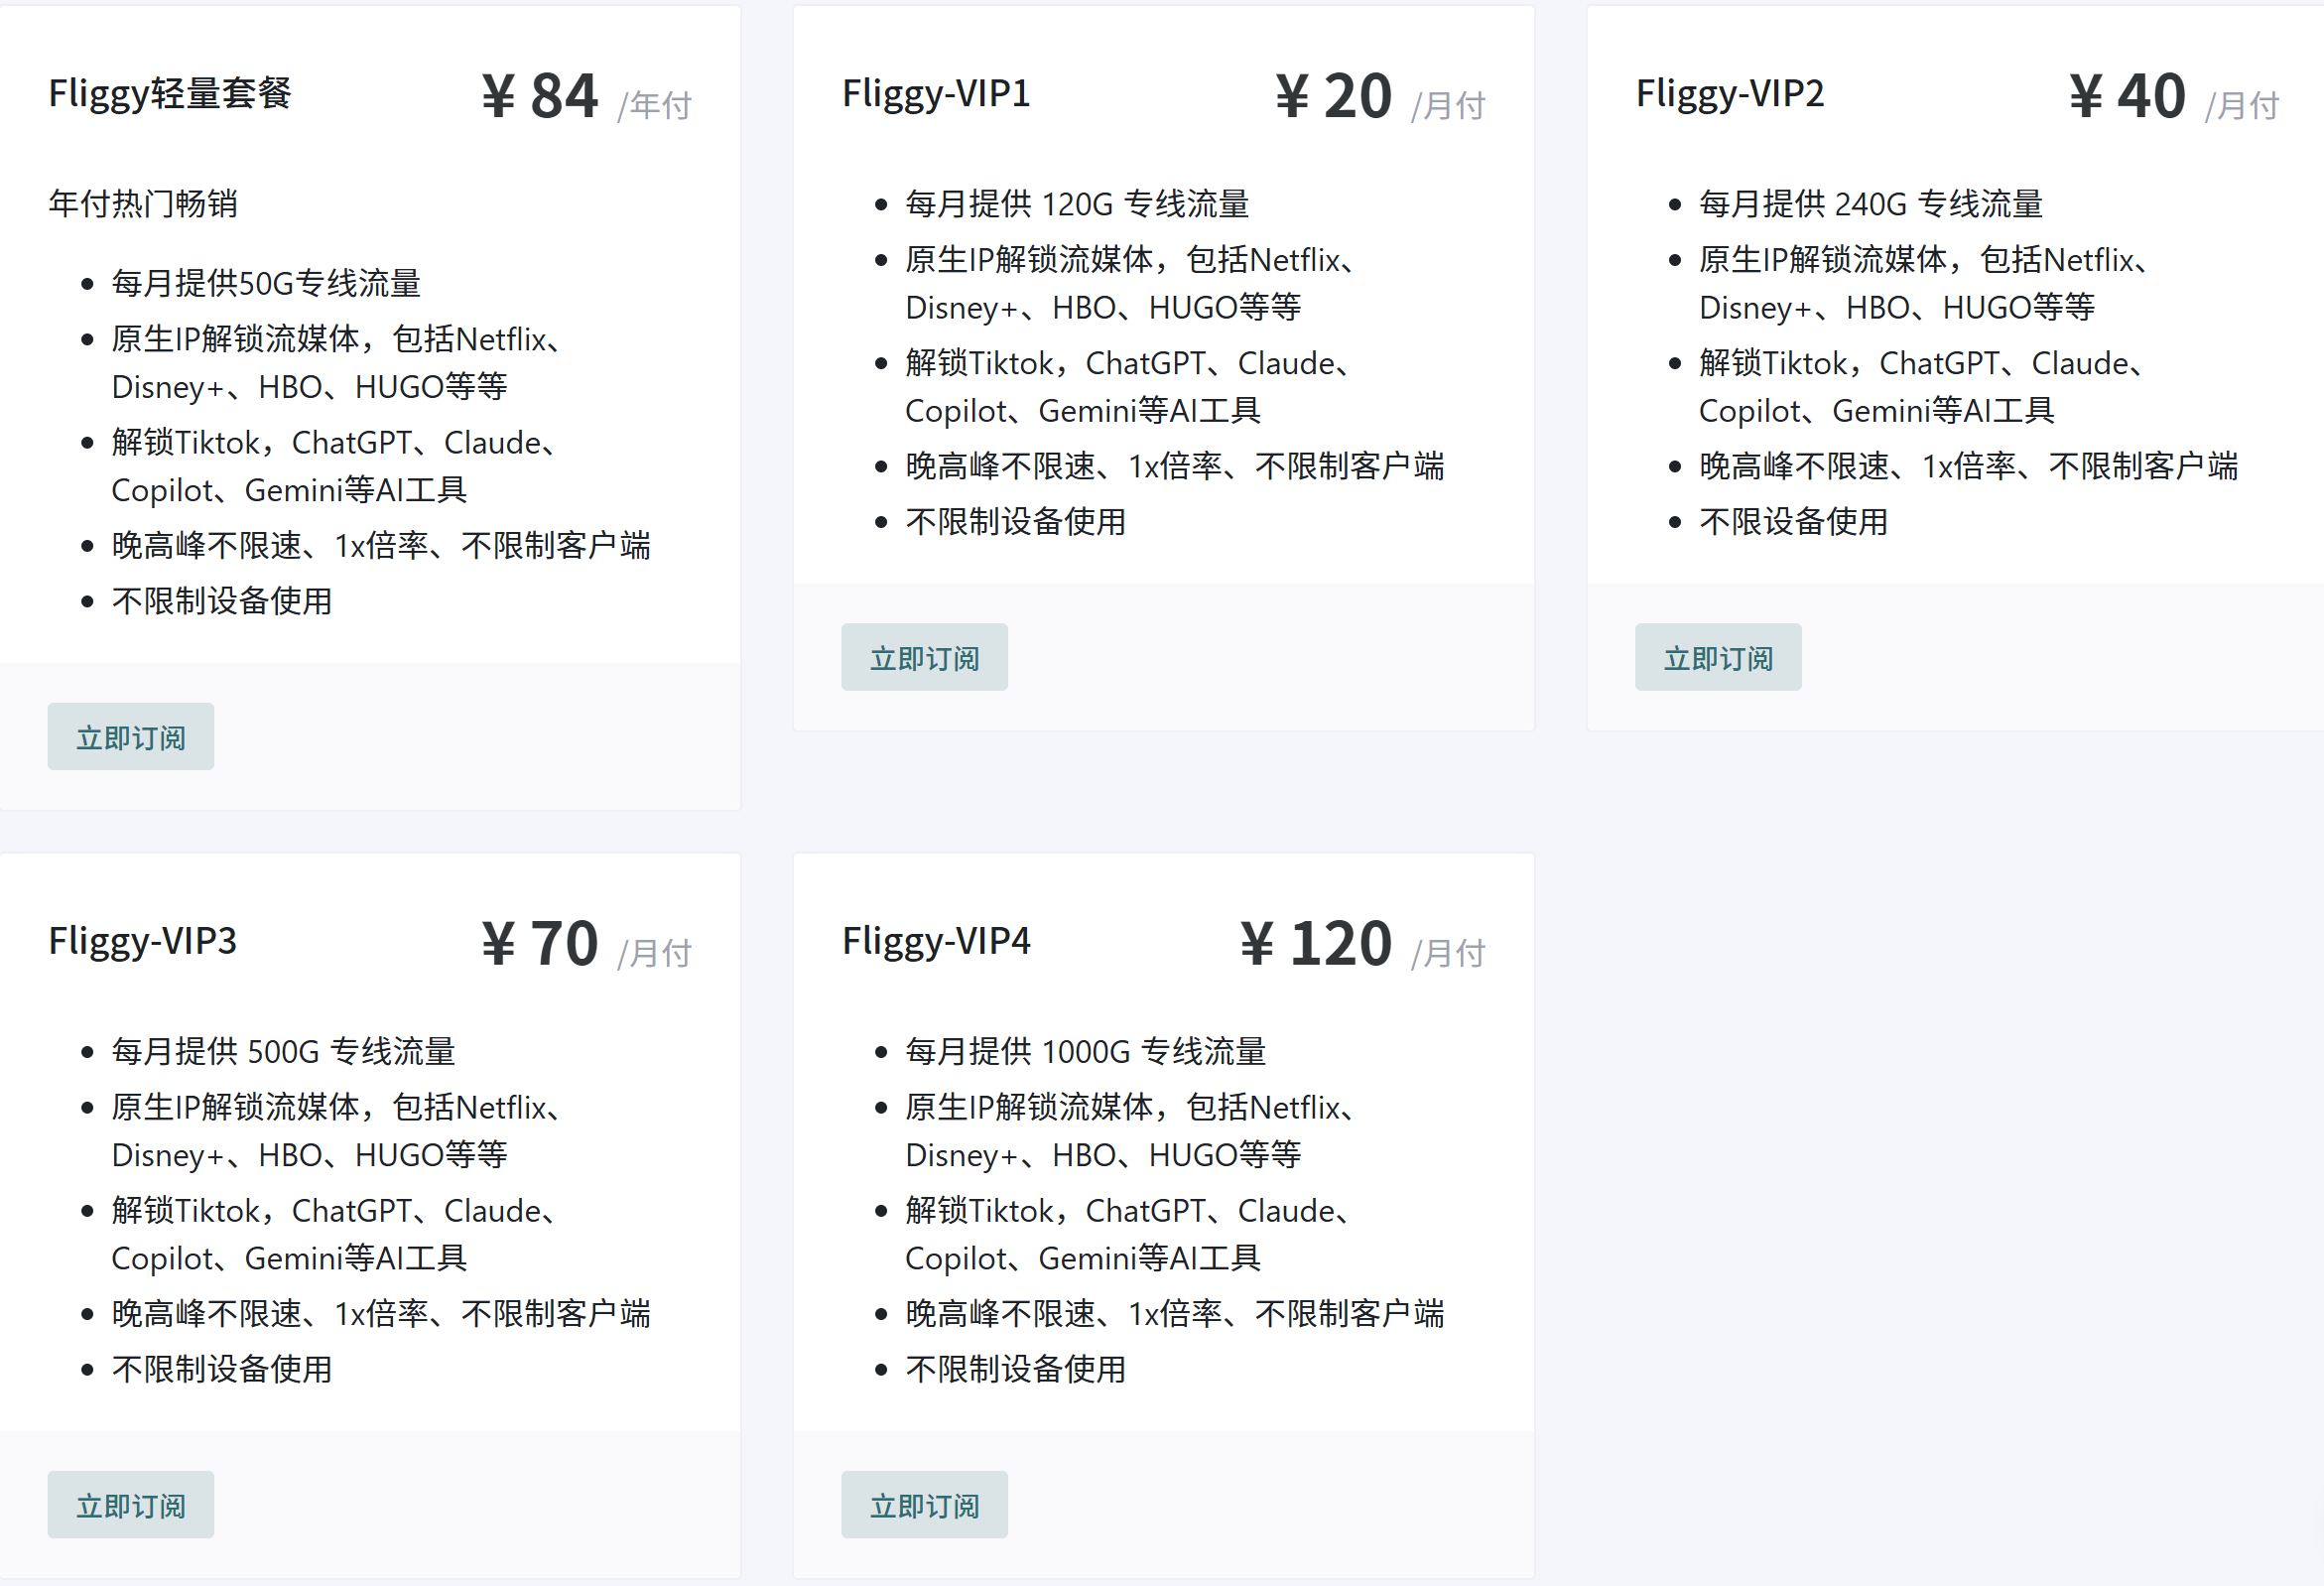Click the ¥ 120 monthly price
This screenshot has width=2324, height=1586.
point(1316,943)
